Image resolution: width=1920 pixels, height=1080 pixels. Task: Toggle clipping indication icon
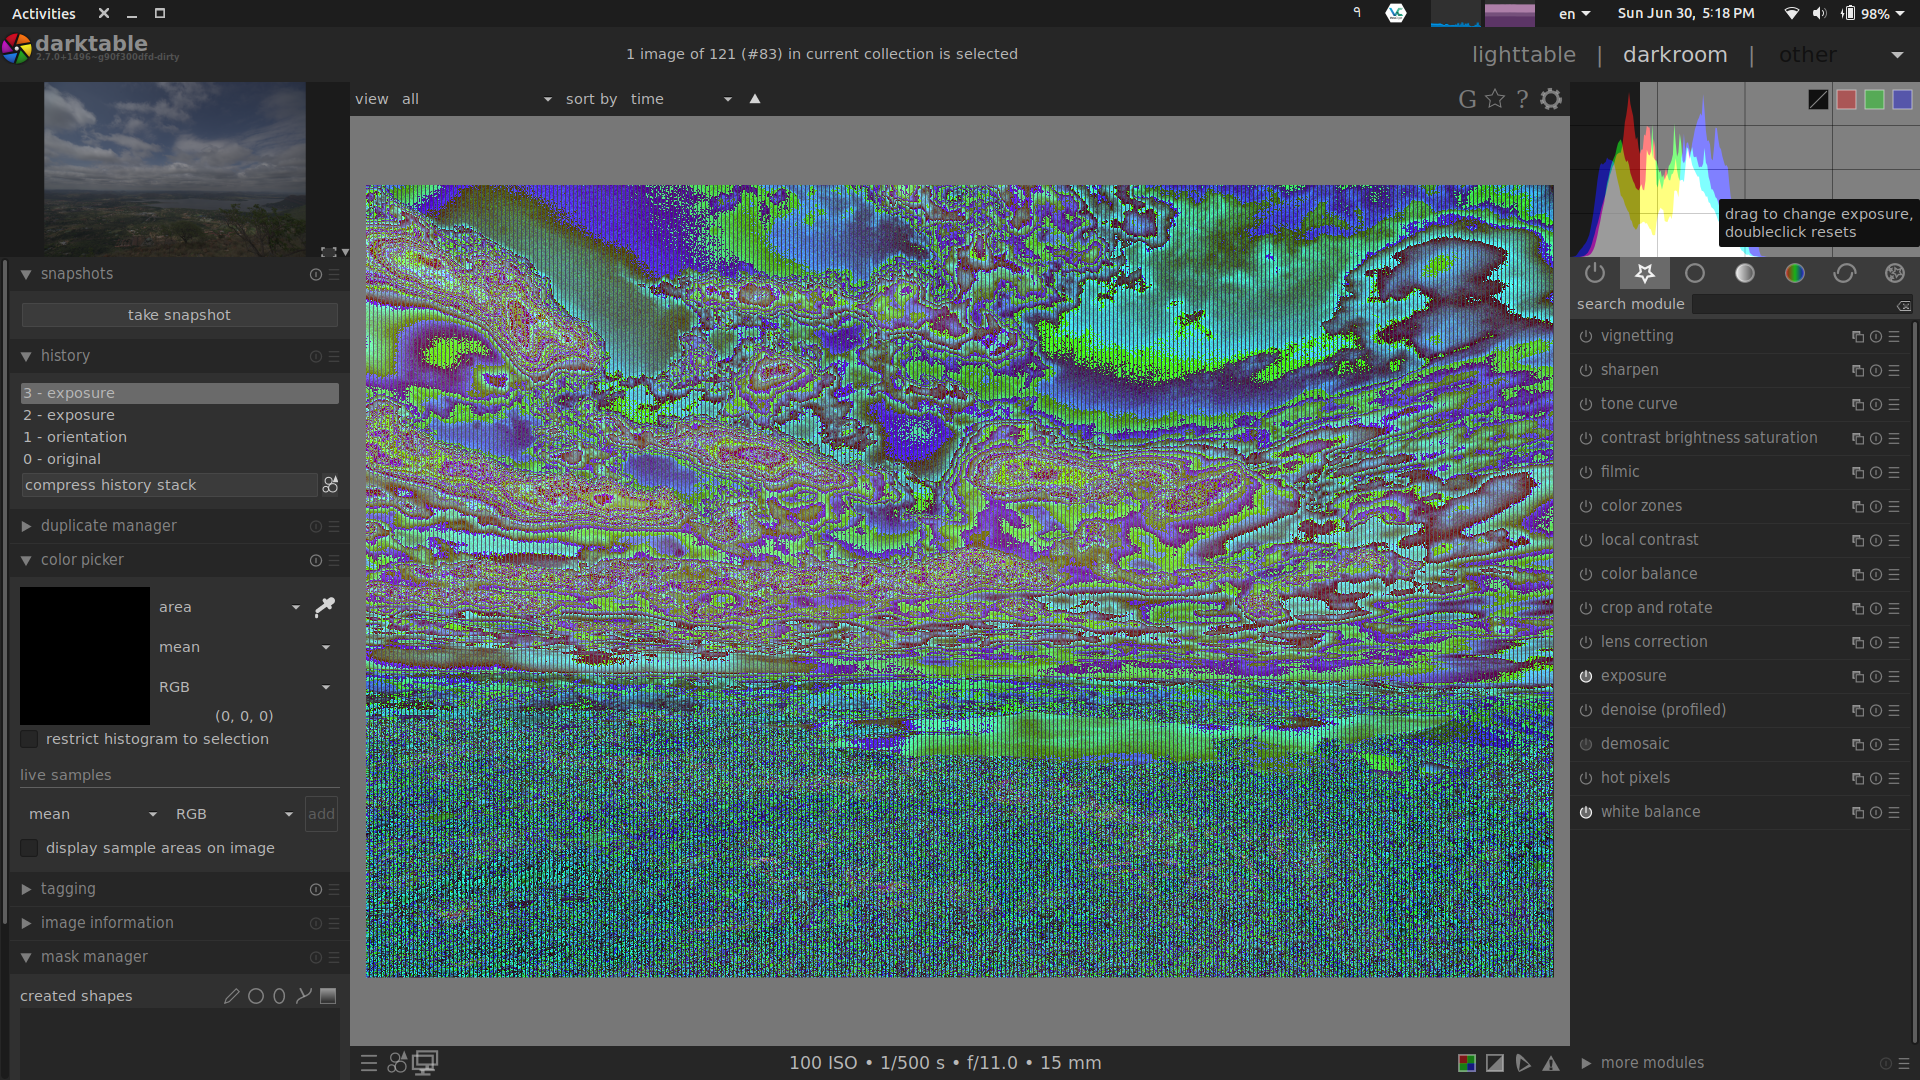coord(1495,1063)
